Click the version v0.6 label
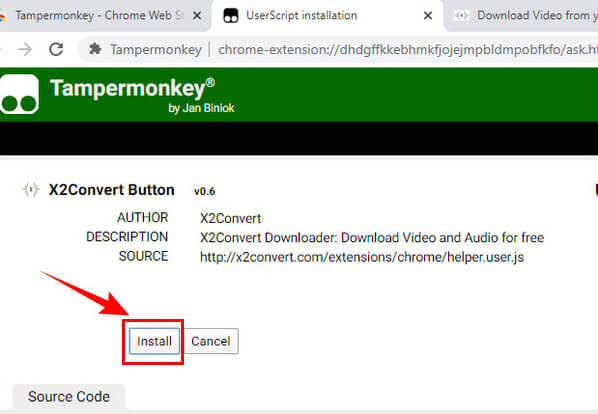This screenshot has width=598, height=414. (x=204, y=191)
